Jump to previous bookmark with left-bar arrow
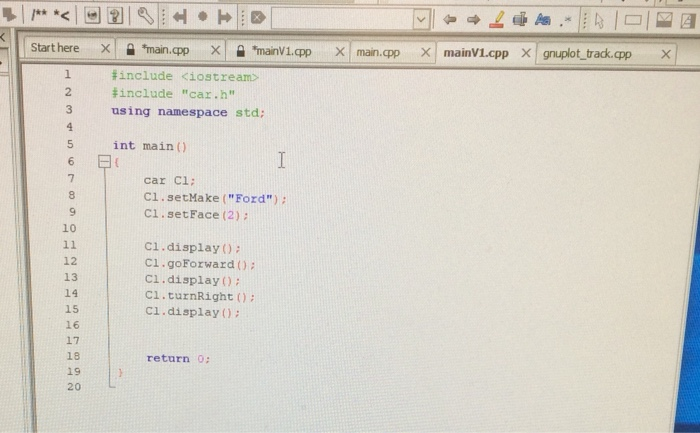 coord(179,17)
